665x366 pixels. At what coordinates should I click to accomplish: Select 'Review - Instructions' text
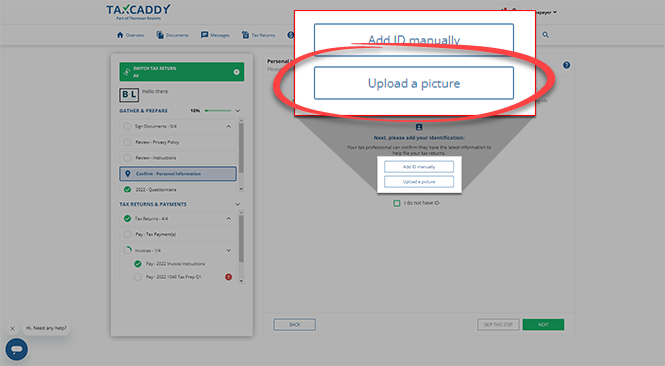point(155,158)
